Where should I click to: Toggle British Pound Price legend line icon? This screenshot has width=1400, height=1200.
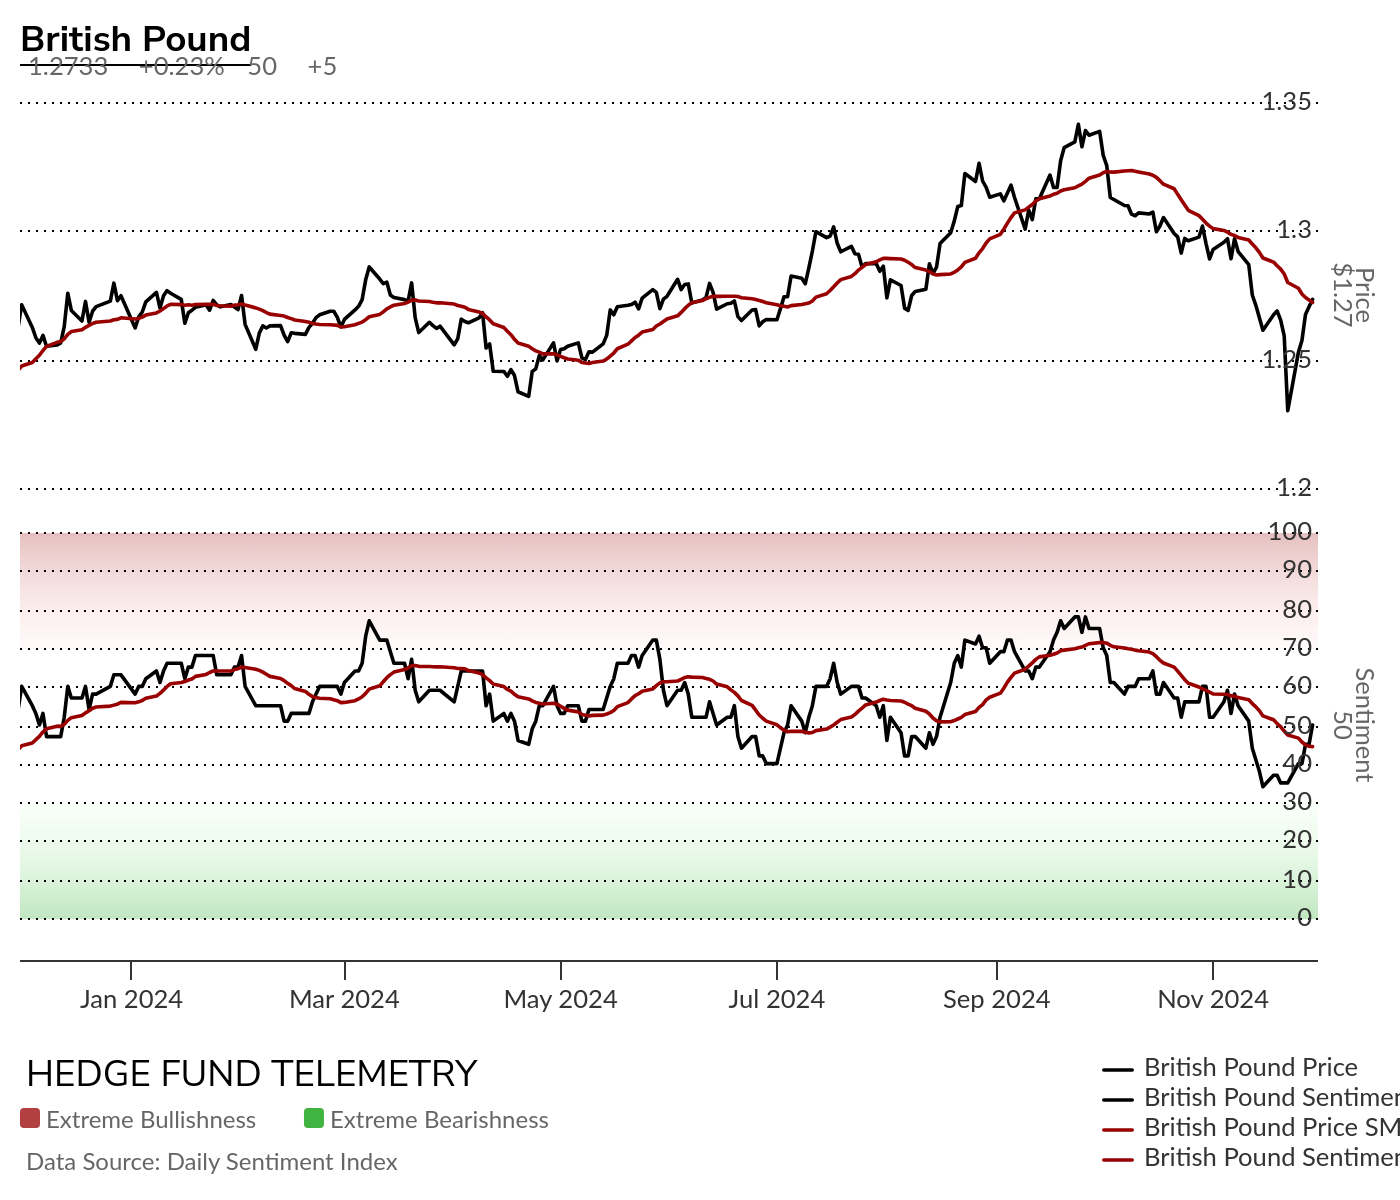point(1118,1069)
